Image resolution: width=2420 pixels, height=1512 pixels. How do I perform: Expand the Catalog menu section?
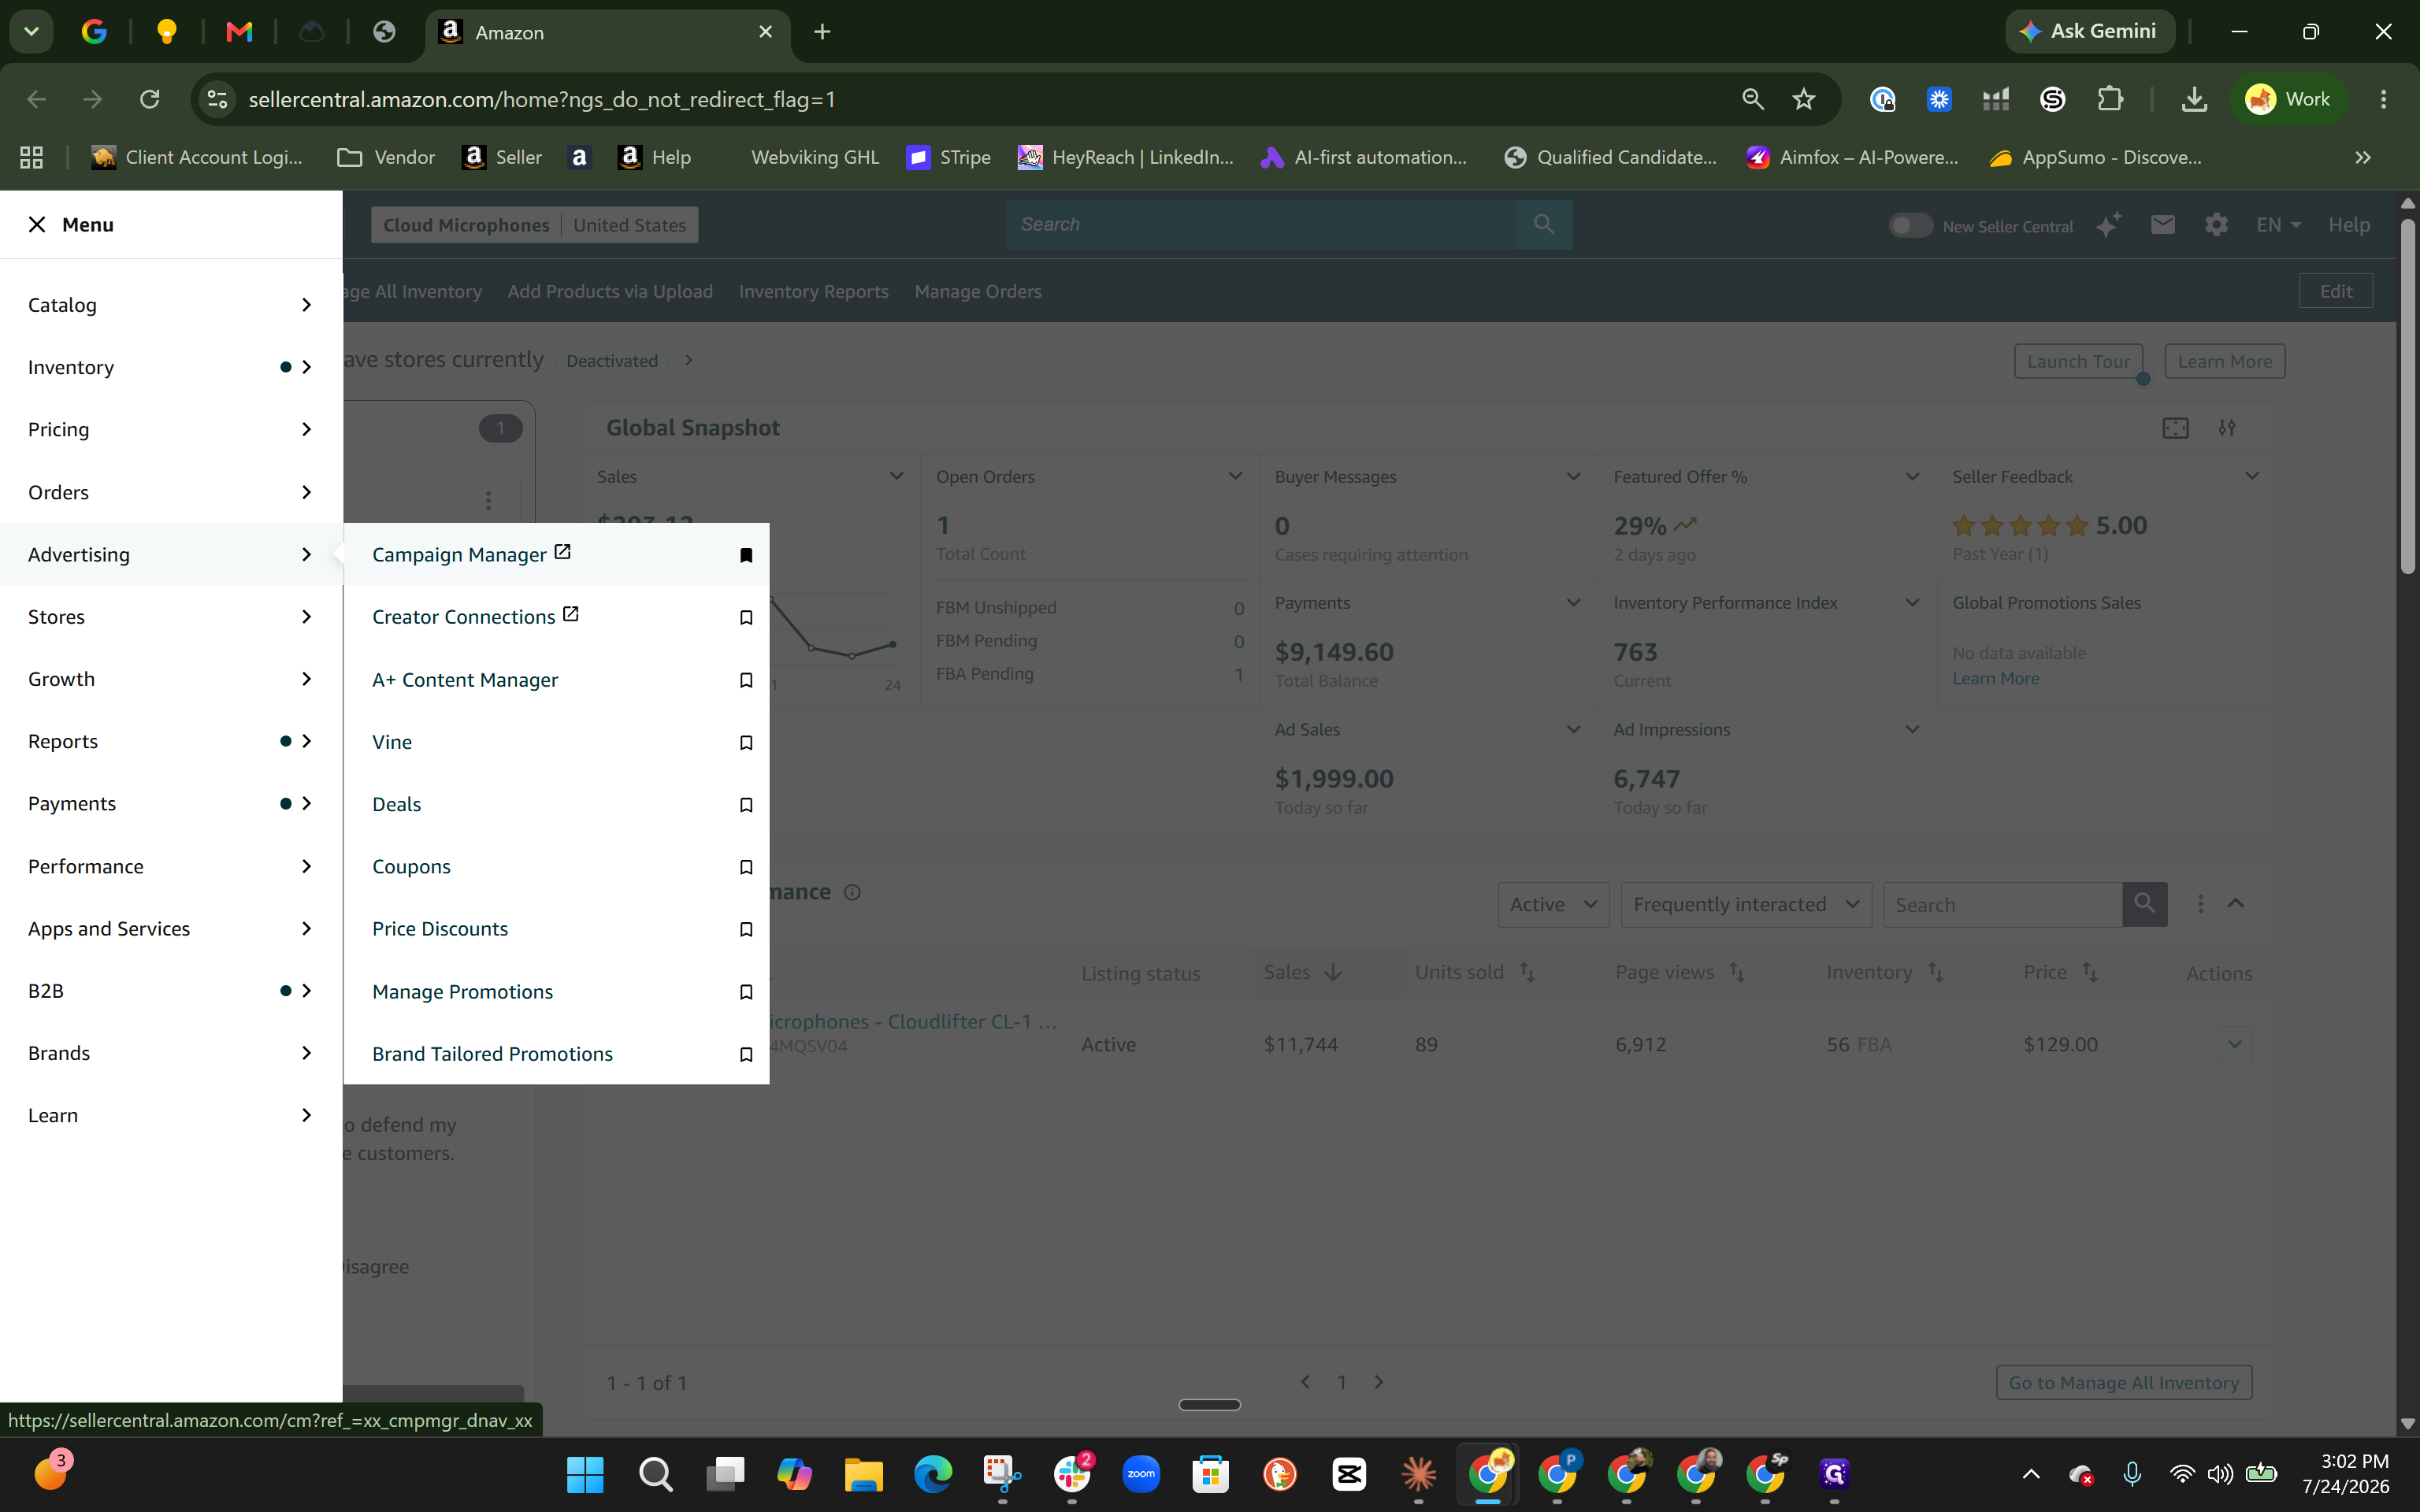[171, 305]
